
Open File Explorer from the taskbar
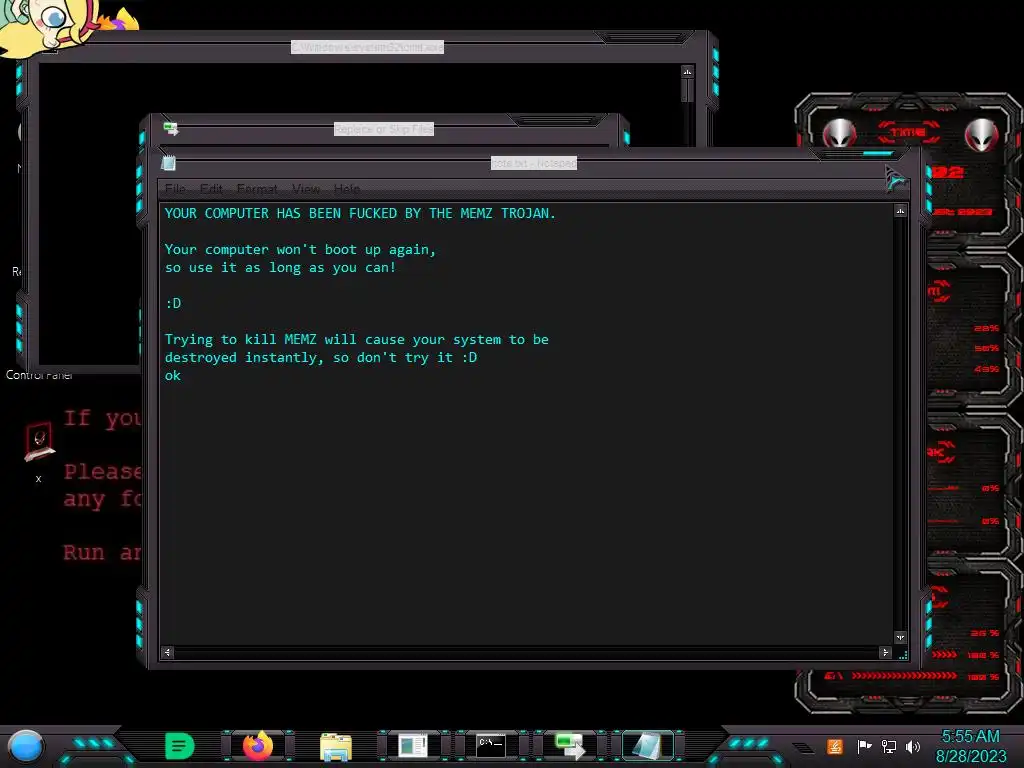pos(336,747)
